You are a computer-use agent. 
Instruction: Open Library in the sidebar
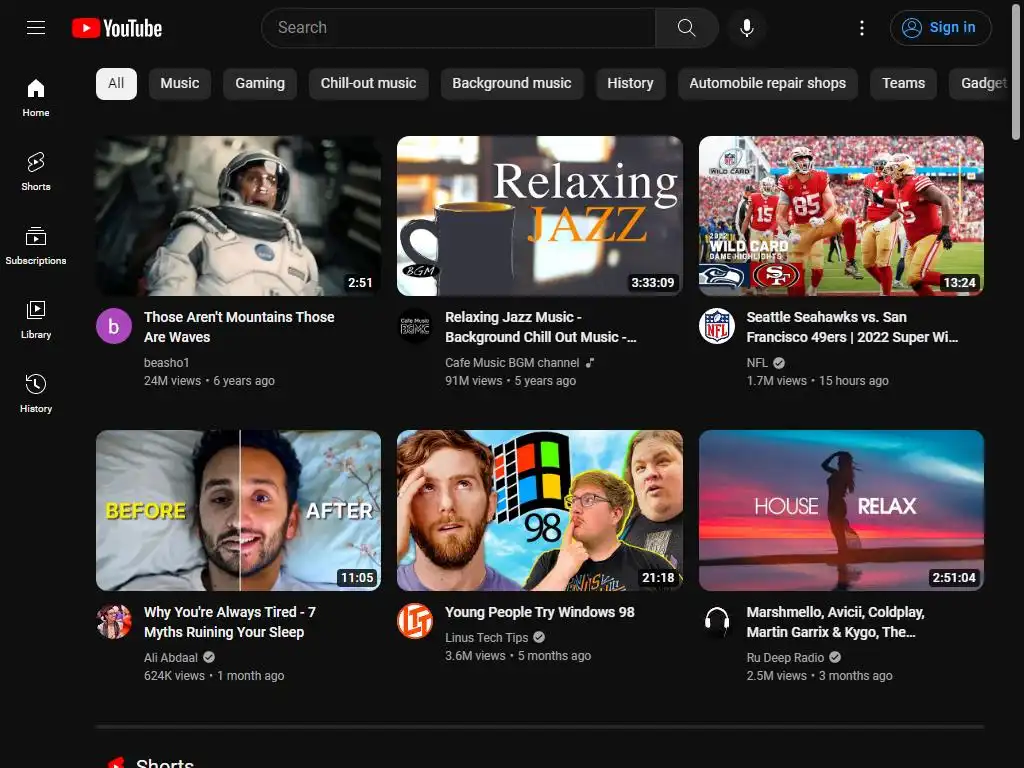coord(36,319)
